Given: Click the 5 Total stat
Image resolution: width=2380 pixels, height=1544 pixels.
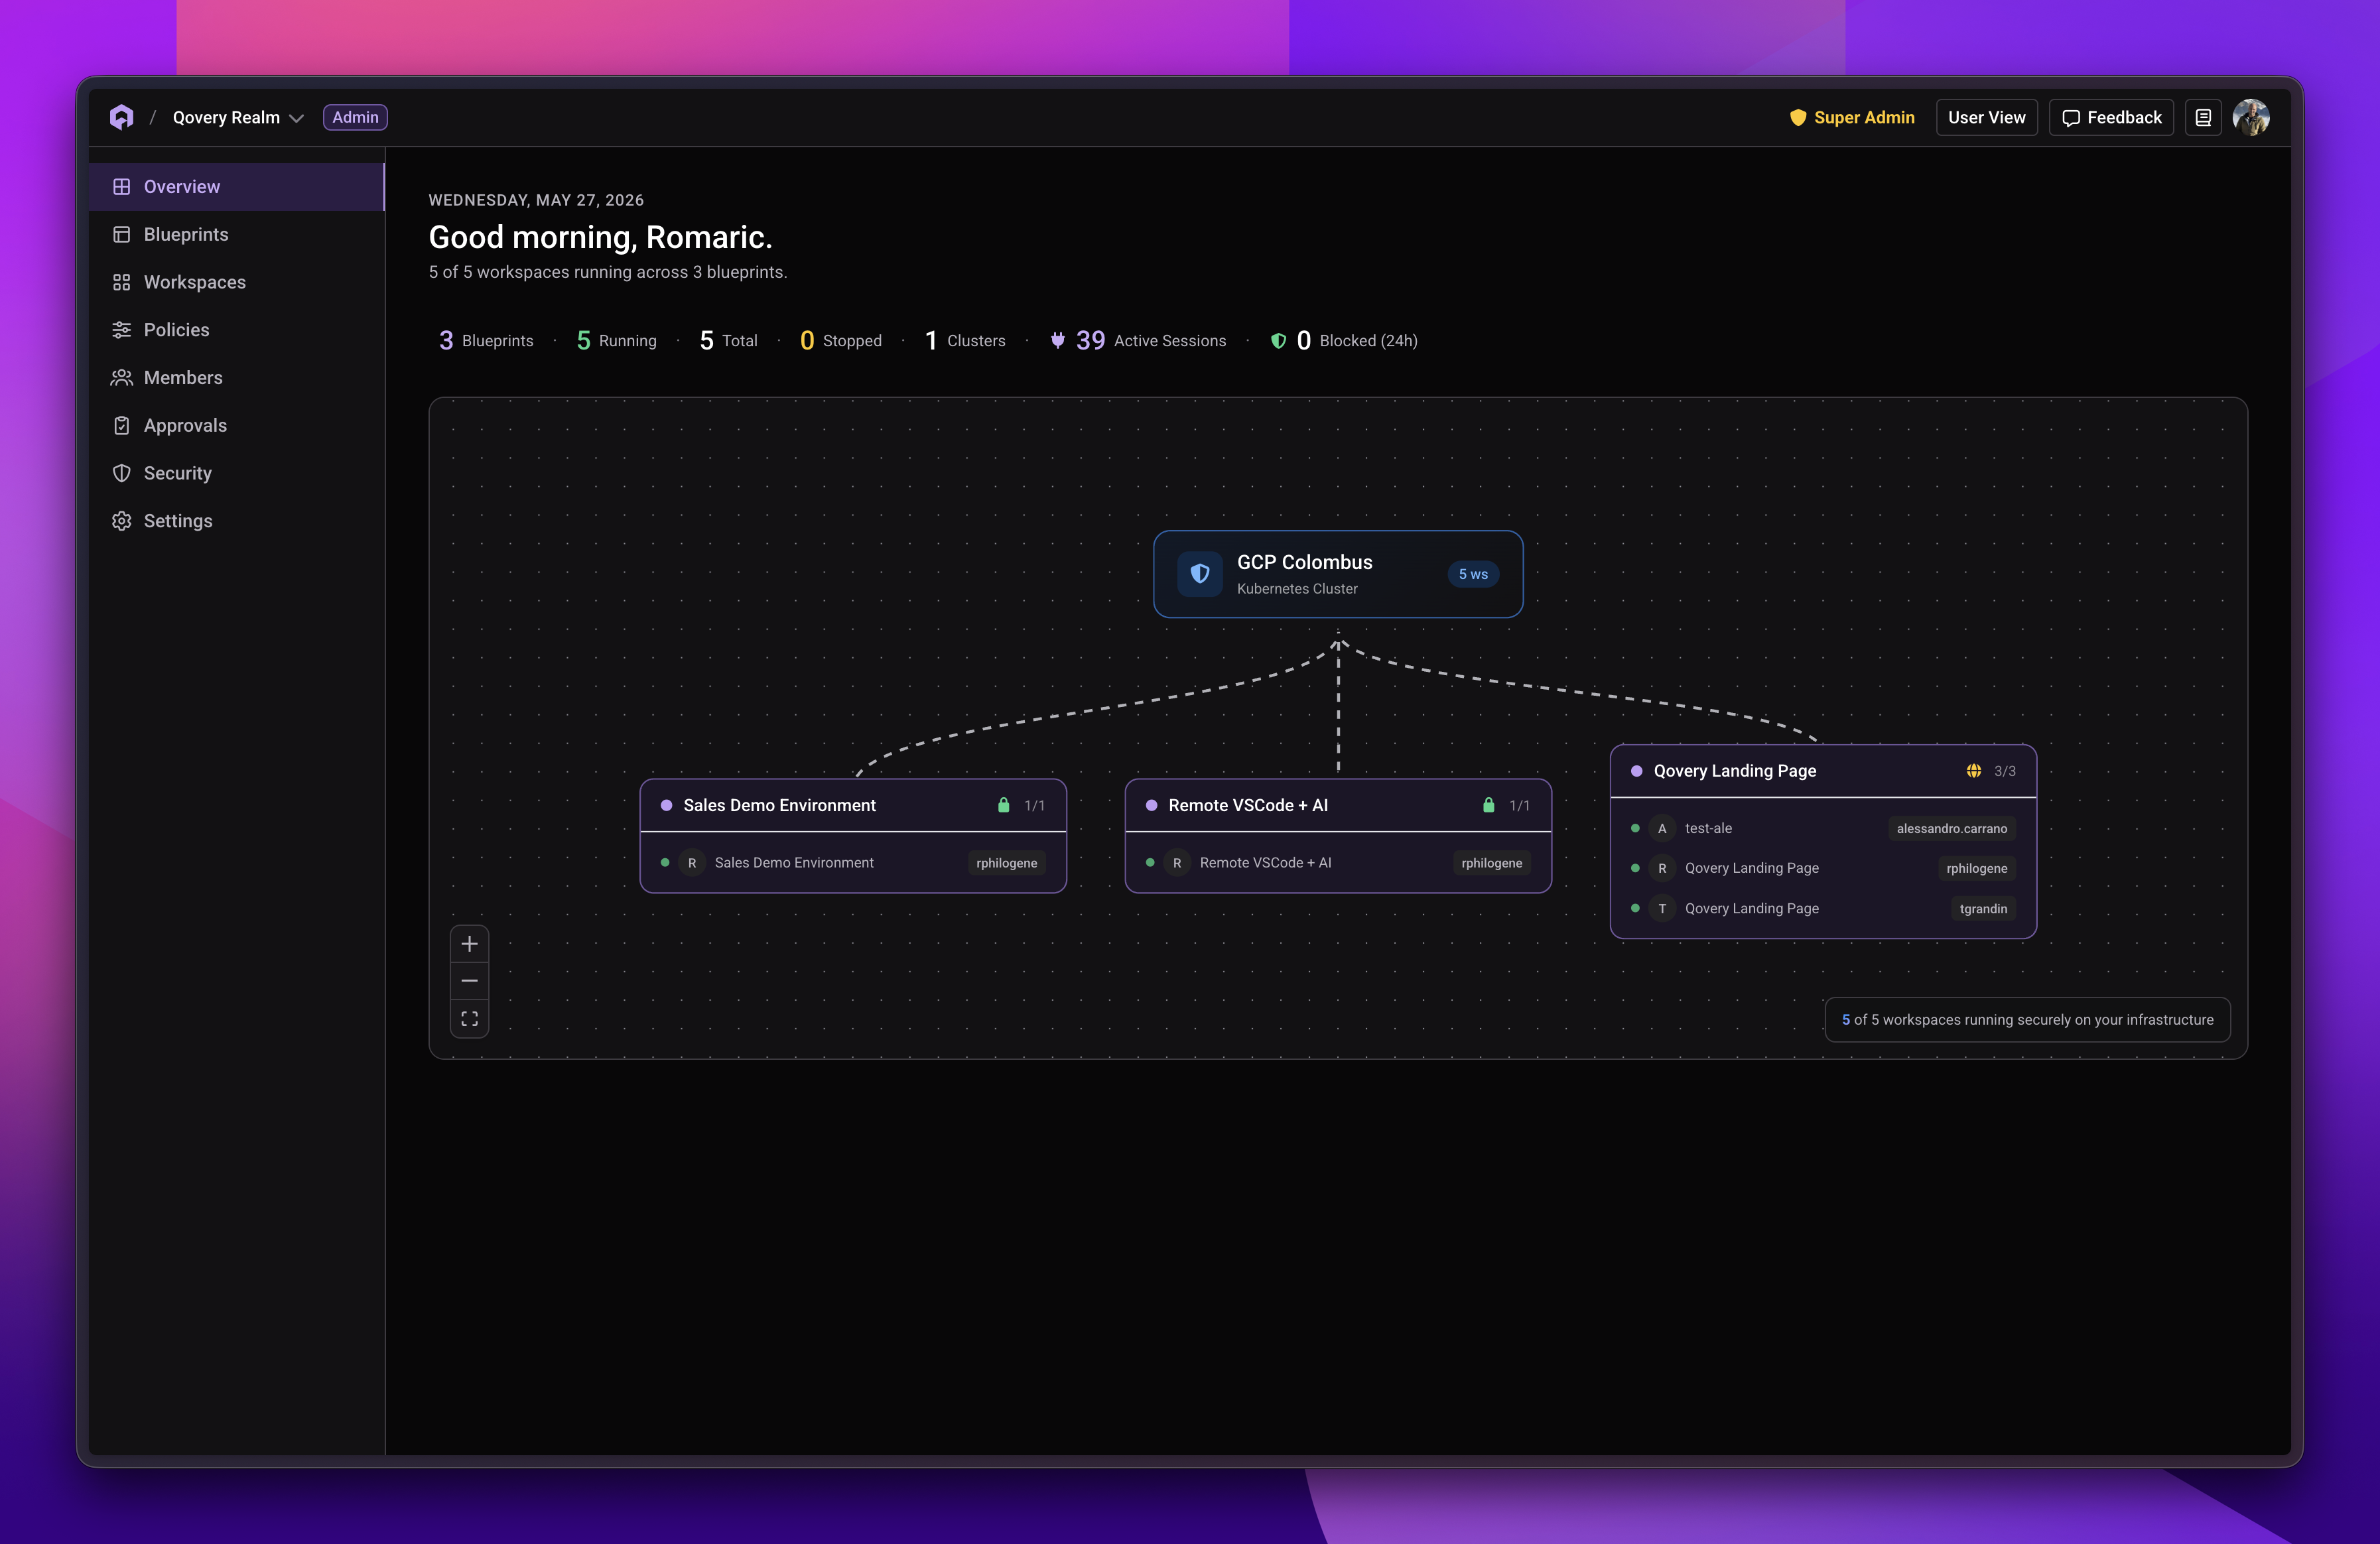Looking at the screenshot, I should 728,340.
